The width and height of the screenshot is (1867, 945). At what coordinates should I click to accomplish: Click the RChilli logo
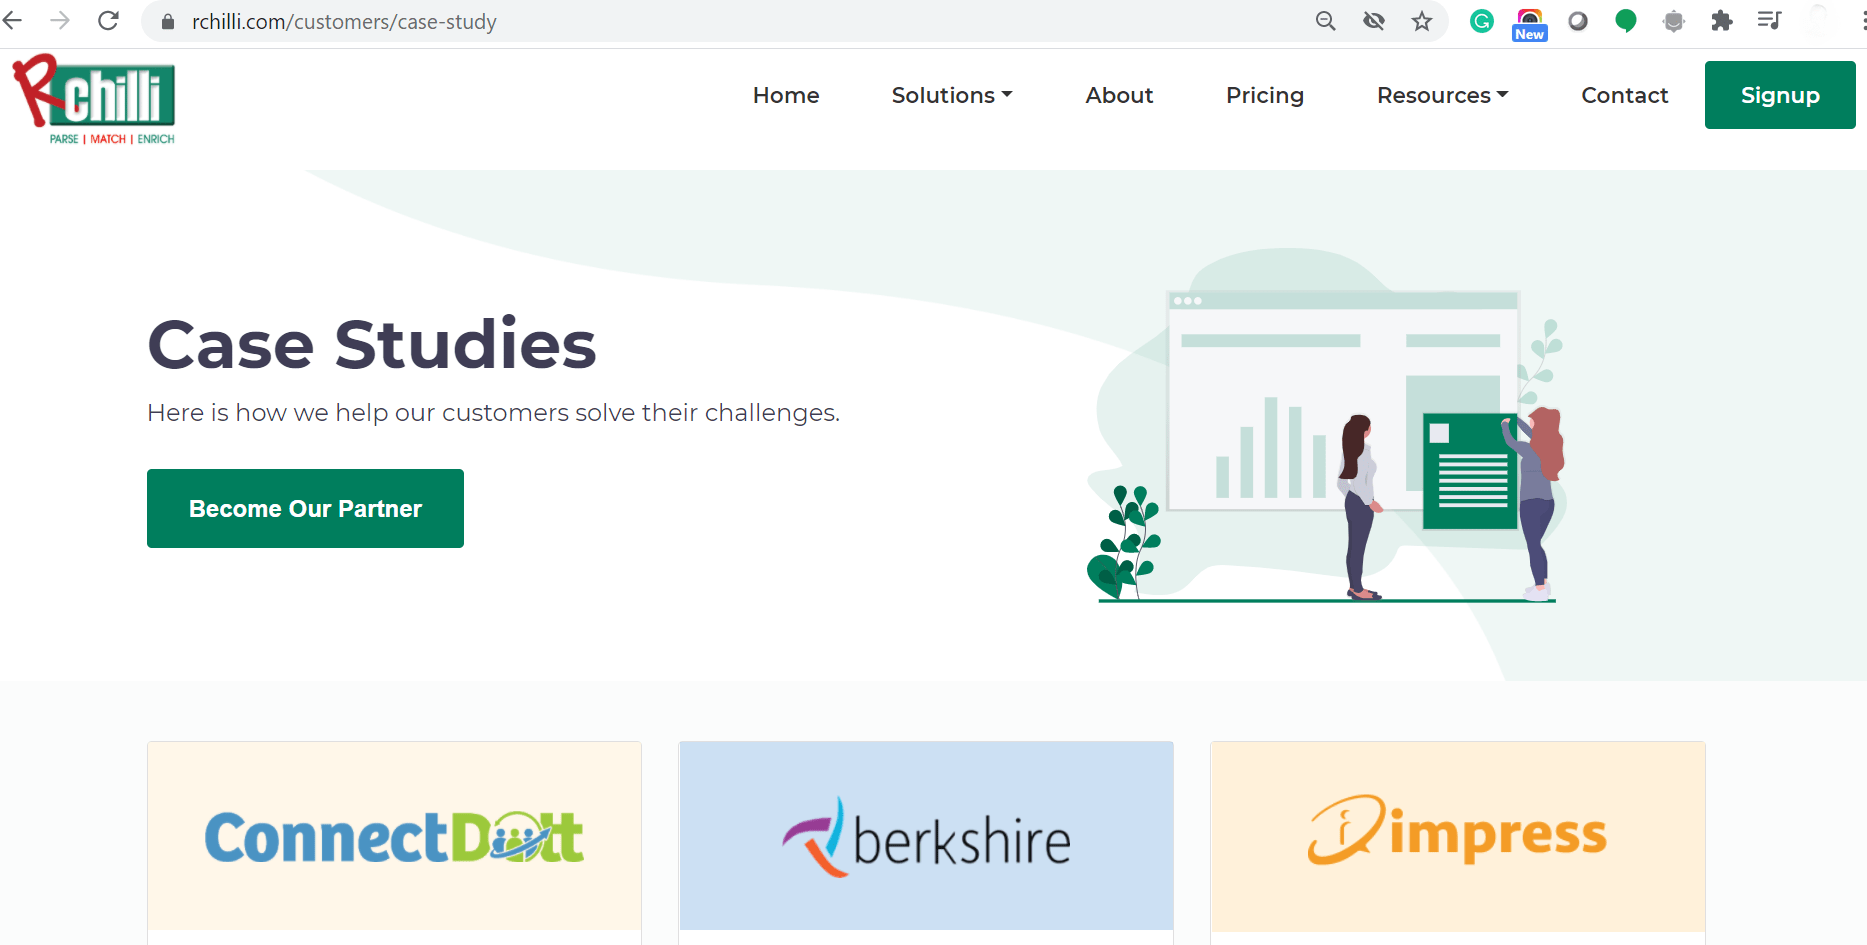[95, 99]
